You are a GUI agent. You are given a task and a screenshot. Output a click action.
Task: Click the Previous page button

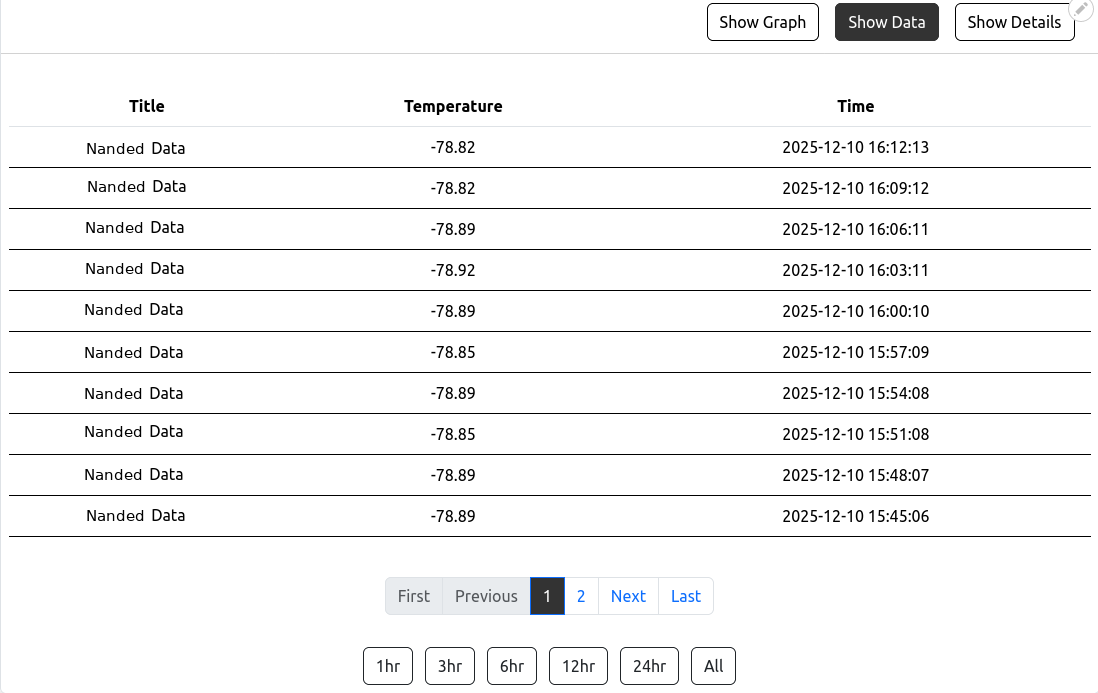click(x=486, y=596)
